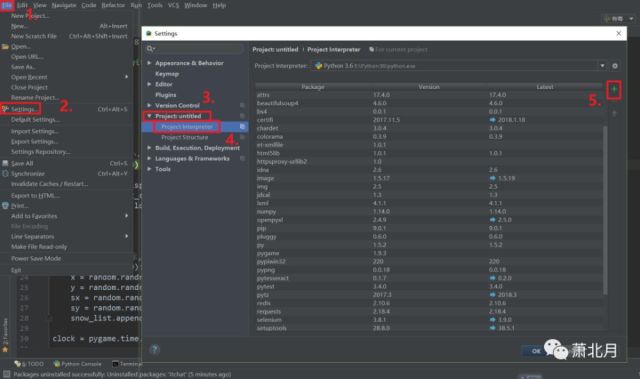This screenshot has width=640, height=379.
Task: Click the tool window toggle icon in status bar
Action: pos(6,374)
